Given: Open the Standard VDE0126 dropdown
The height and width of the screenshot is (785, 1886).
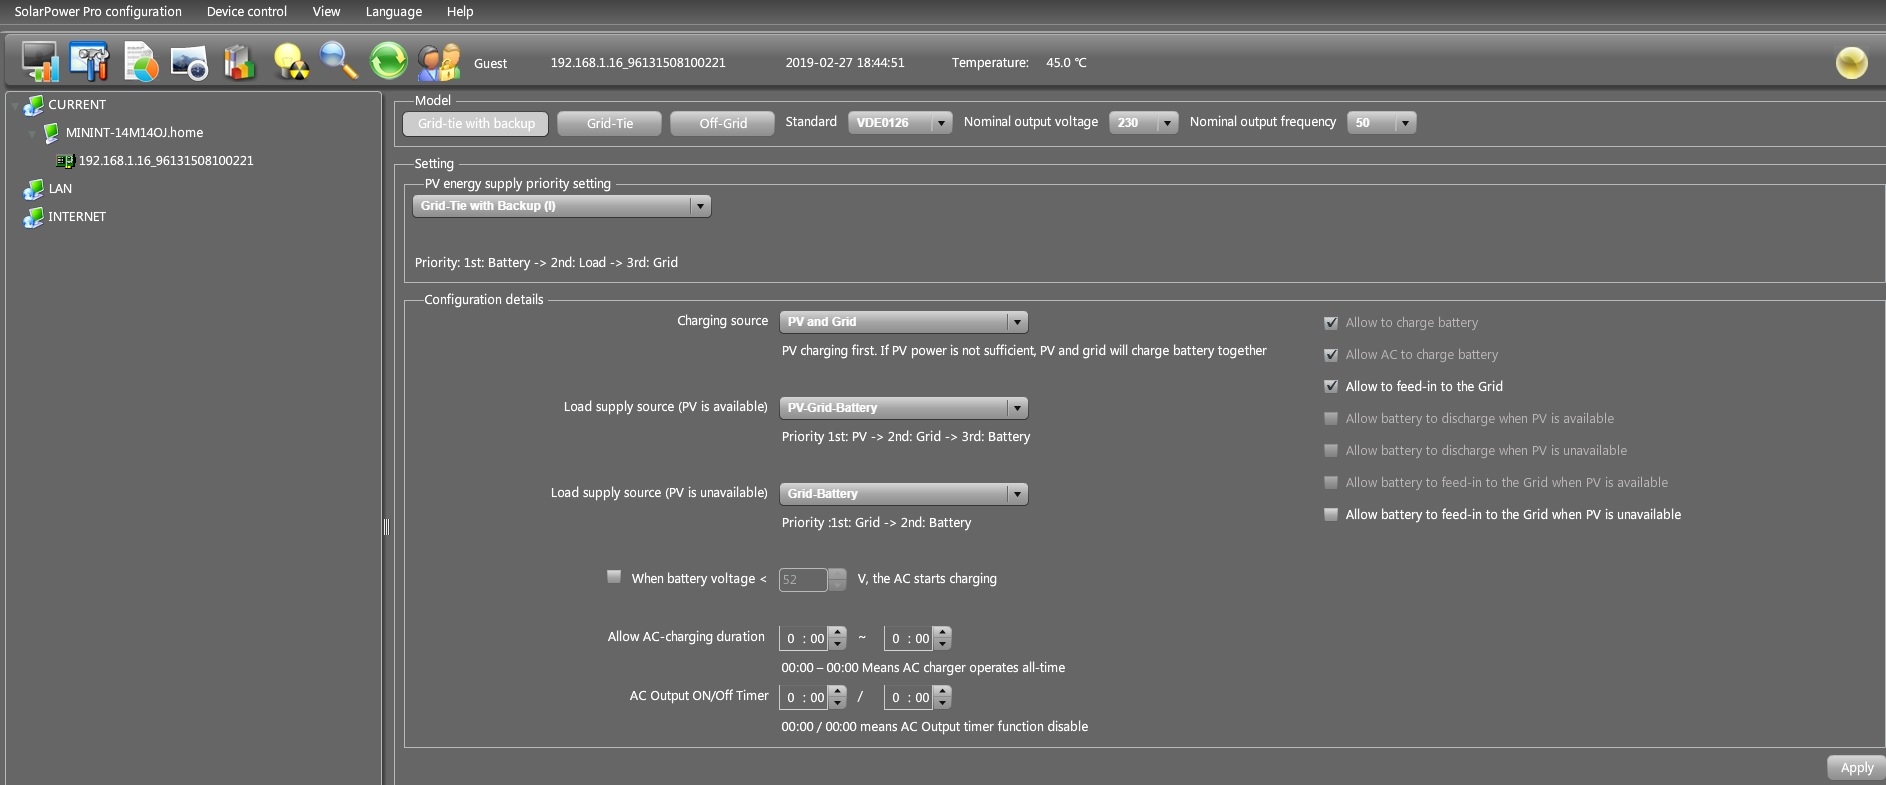Looking at the screenshot, I should pos(900,122).
